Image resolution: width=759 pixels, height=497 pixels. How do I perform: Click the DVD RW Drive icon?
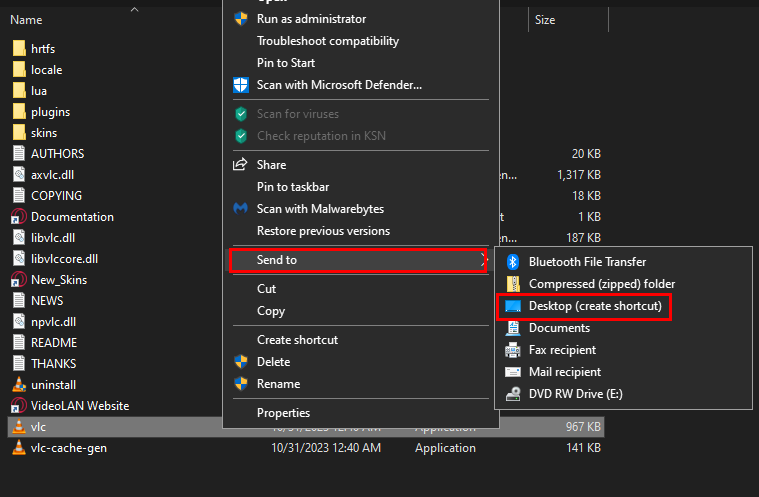coord(513,394)
